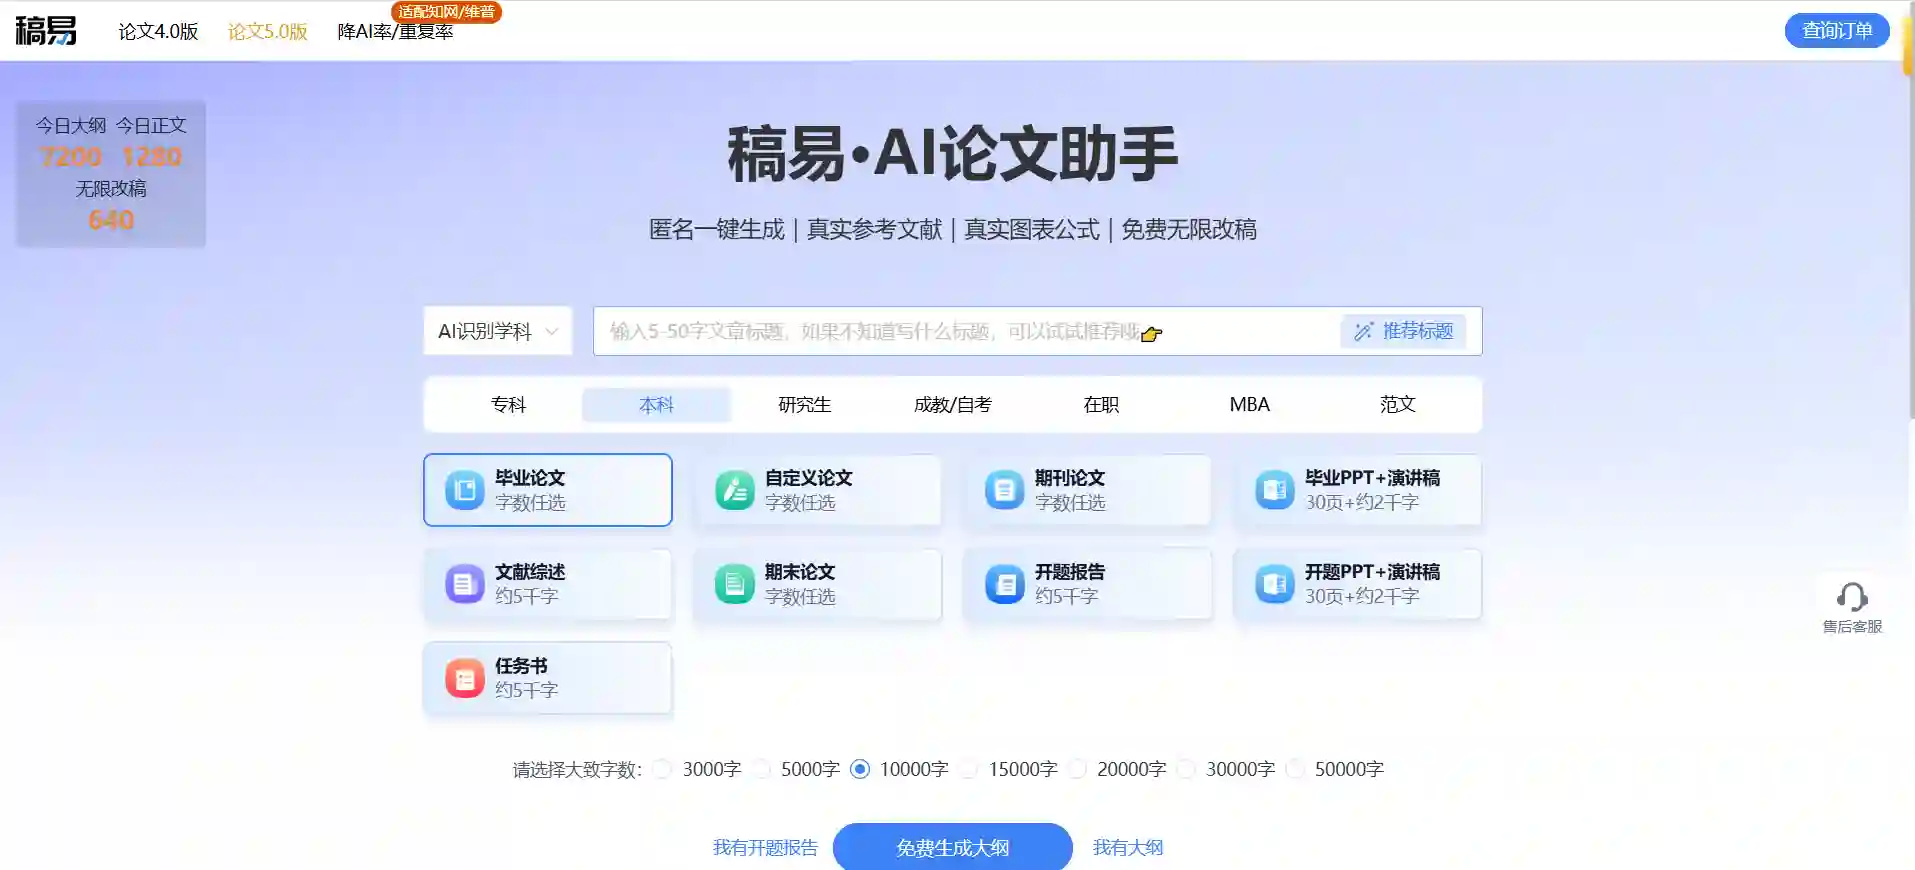Click the 期刊论文 card icon

pos(1004,490)
